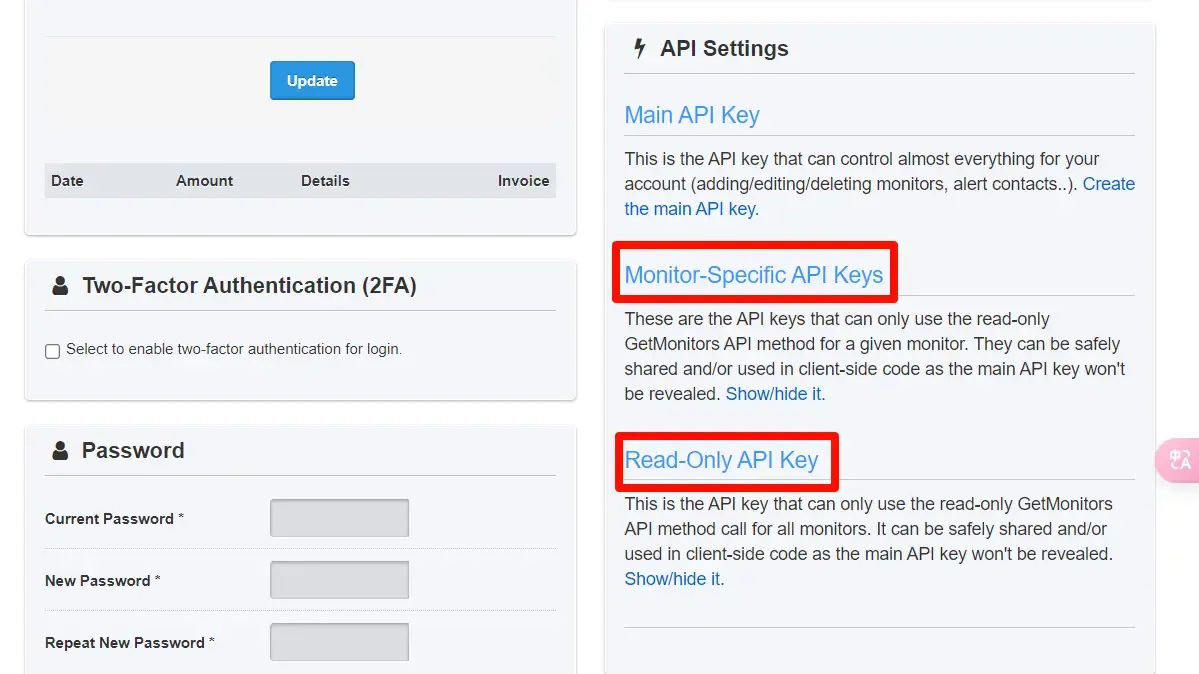
Task: Click the user icon beside Password heading
Action: 60,451
